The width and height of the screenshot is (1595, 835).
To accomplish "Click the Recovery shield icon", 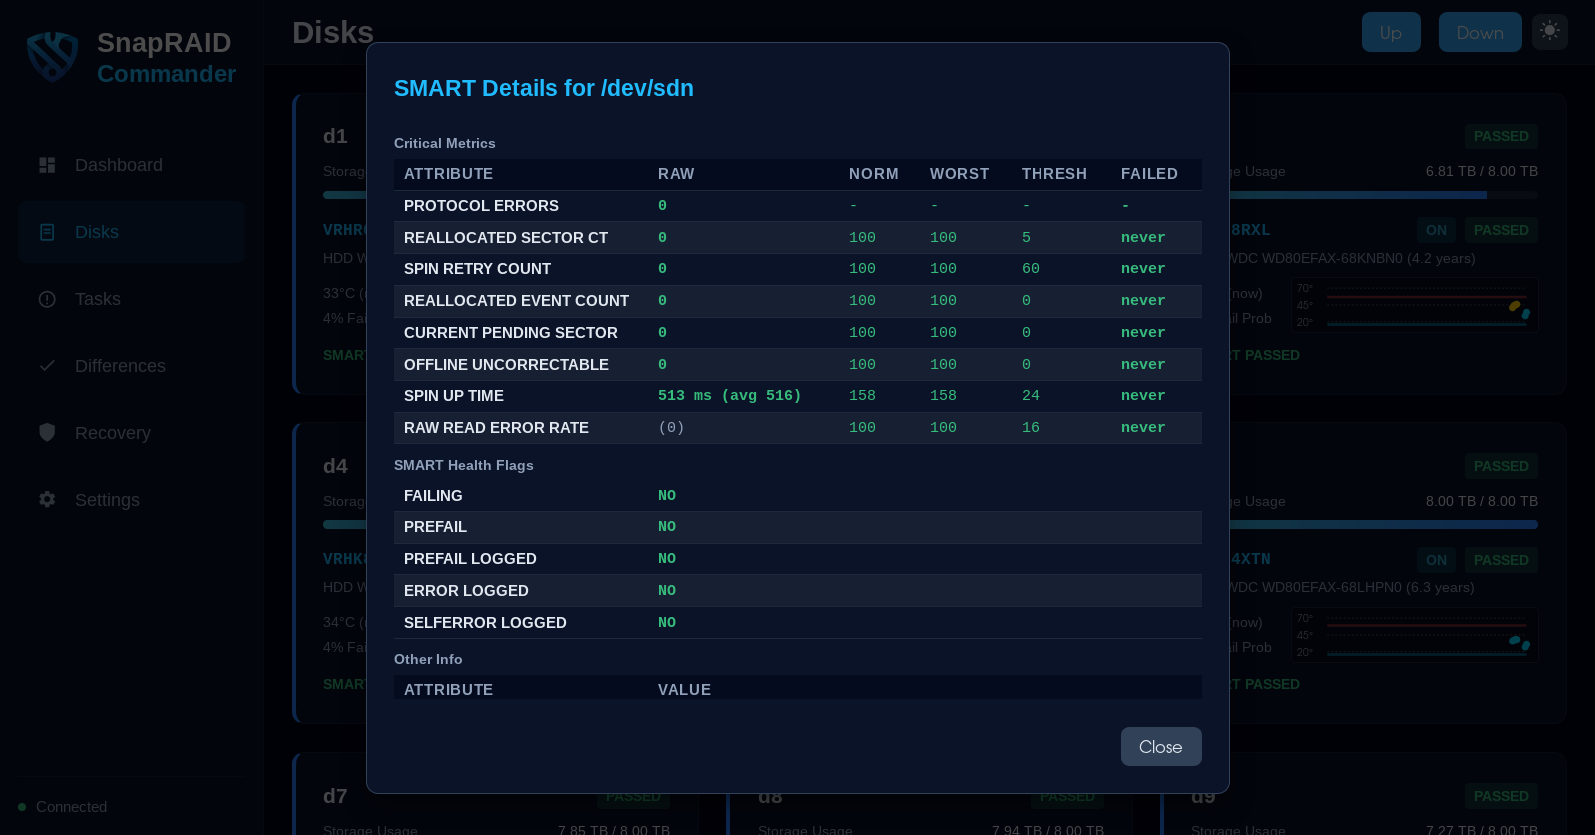I will pos(47,432).
